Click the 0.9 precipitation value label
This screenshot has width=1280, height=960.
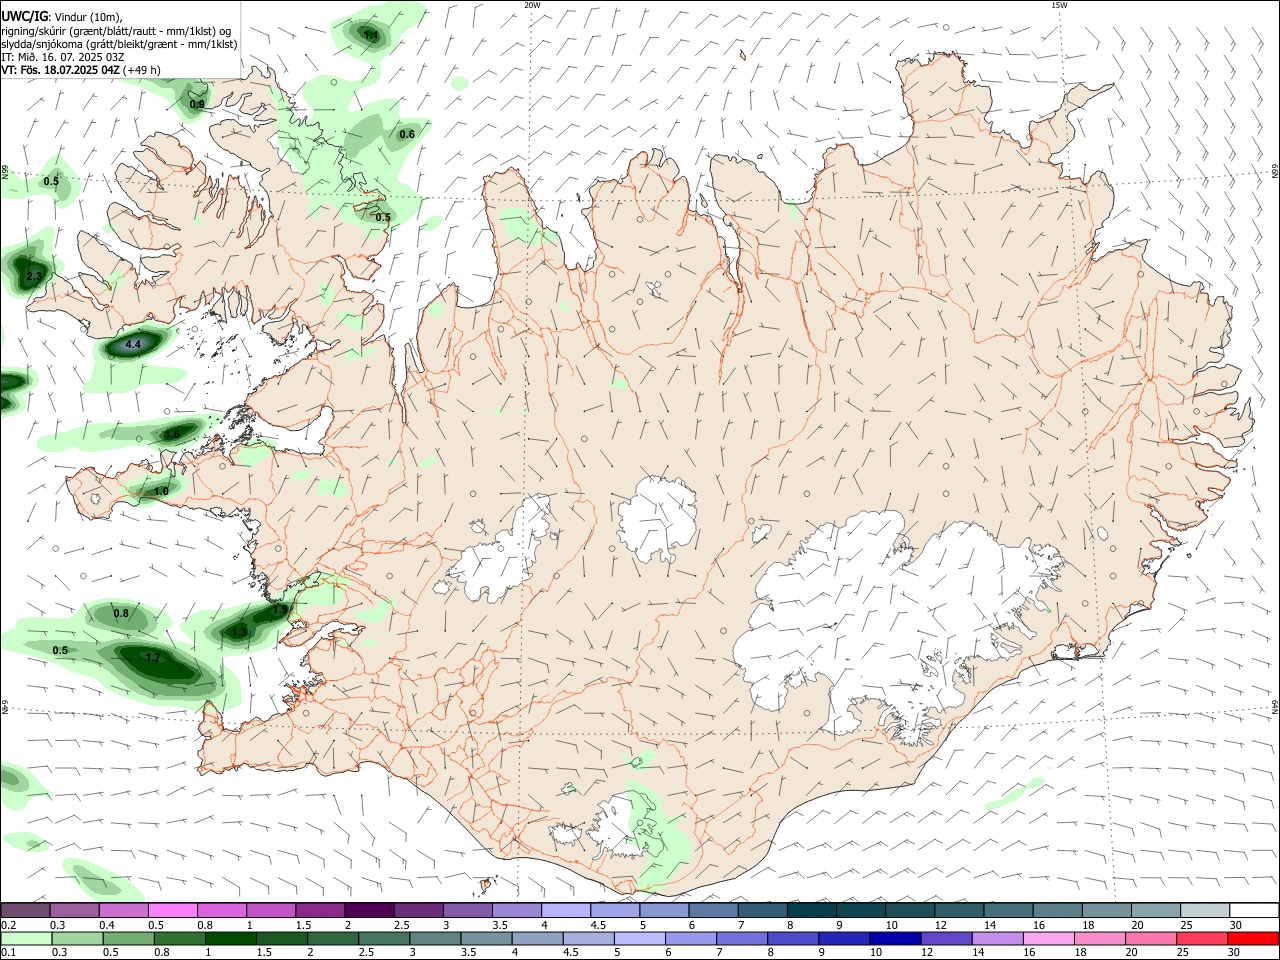point(197,104)
